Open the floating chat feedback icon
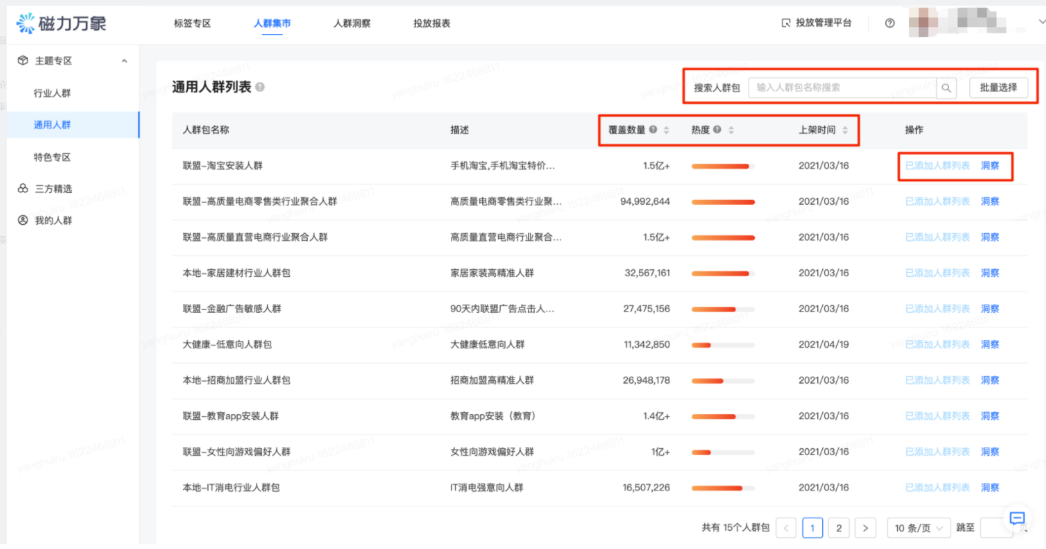The width and height of the screenshot is (1046, 549). (1017, 518)
